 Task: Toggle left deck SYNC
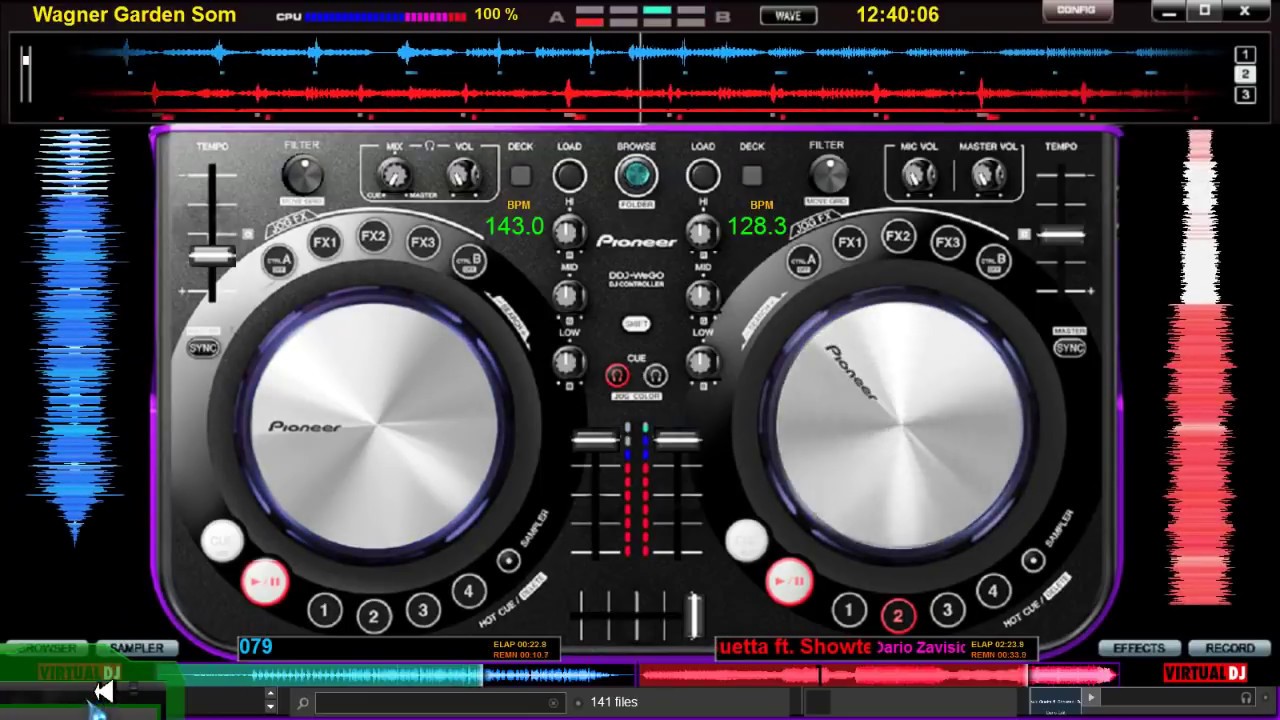[203, 347]
